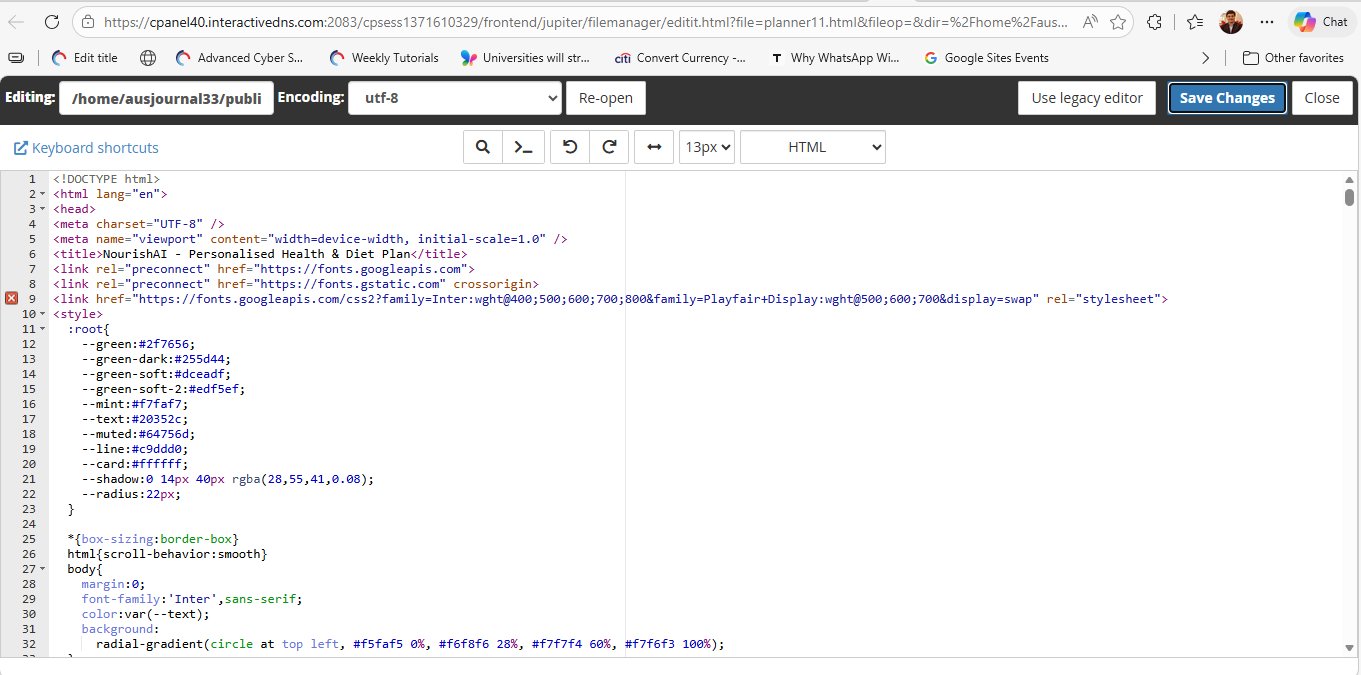Open the Keyboard shortcuts link

(95, 147)
